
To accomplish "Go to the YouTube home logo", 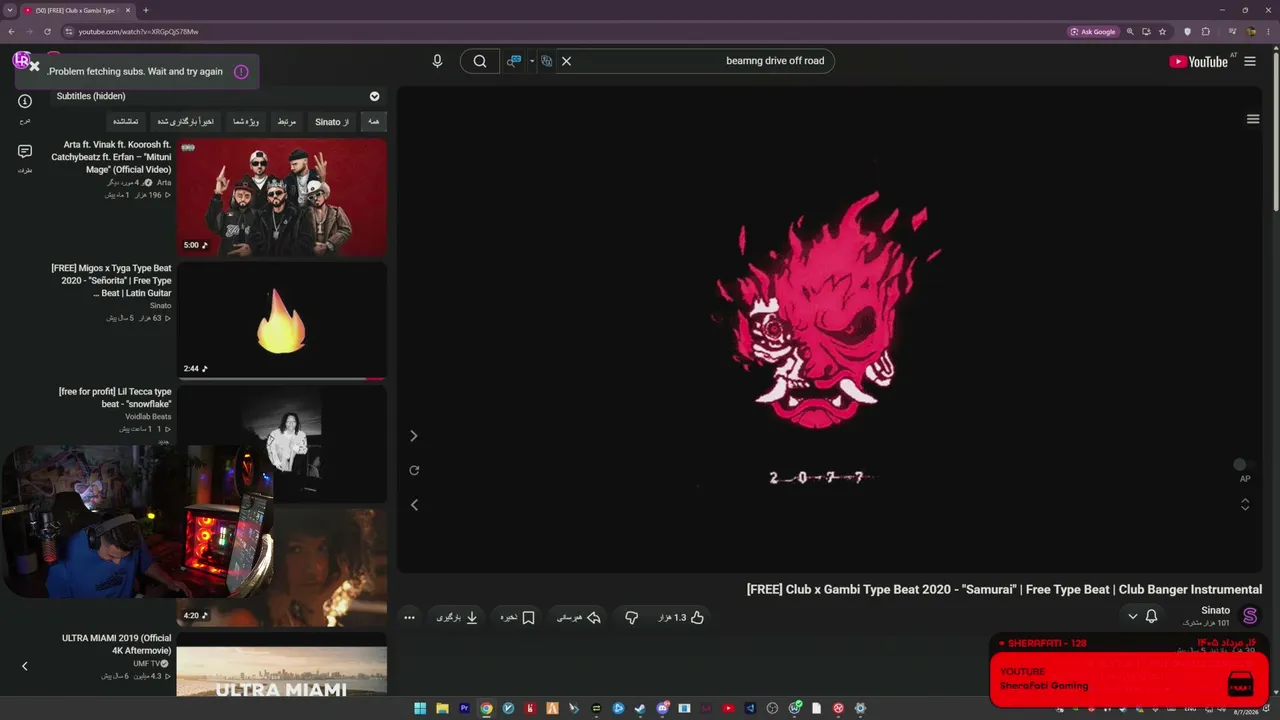I will coord(1198,61).
